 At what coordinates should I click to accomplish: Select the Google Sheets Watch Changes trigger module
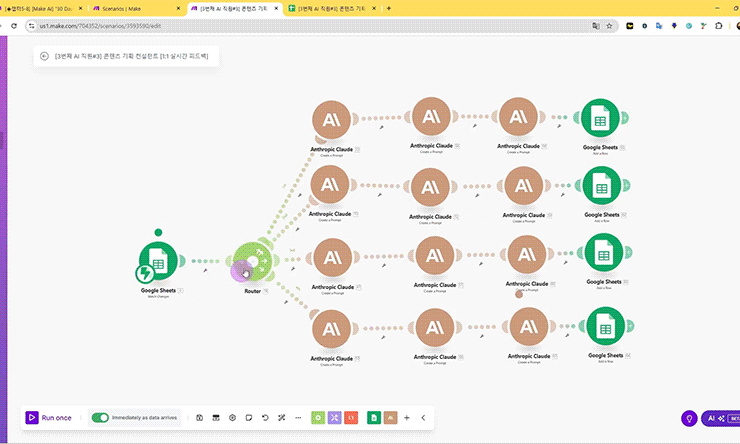[x=158, y=261]
